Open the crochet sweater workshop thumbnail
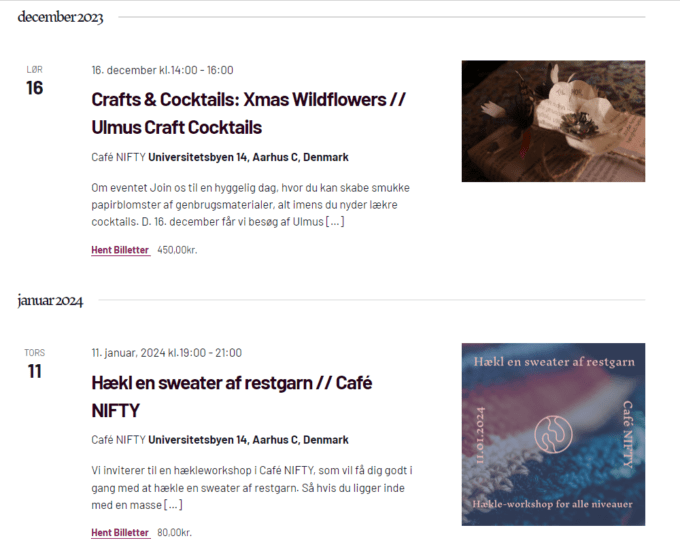 click(553, 434)
